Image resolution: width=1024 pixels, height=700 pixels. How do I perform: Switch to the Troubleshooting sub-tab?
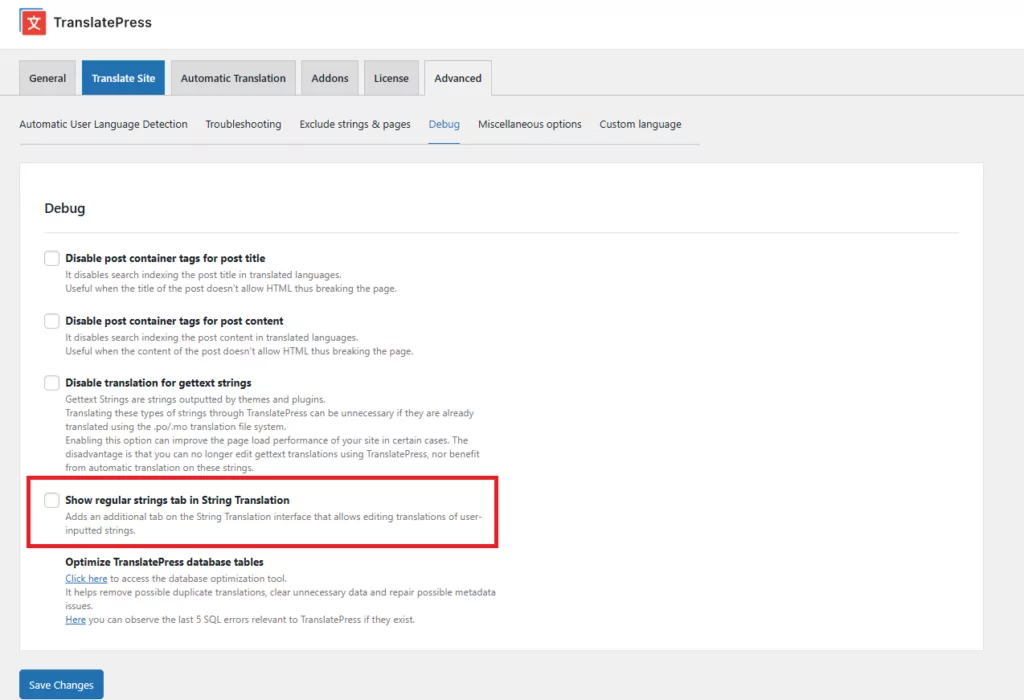pyautogui.click(x=244, y=124)
